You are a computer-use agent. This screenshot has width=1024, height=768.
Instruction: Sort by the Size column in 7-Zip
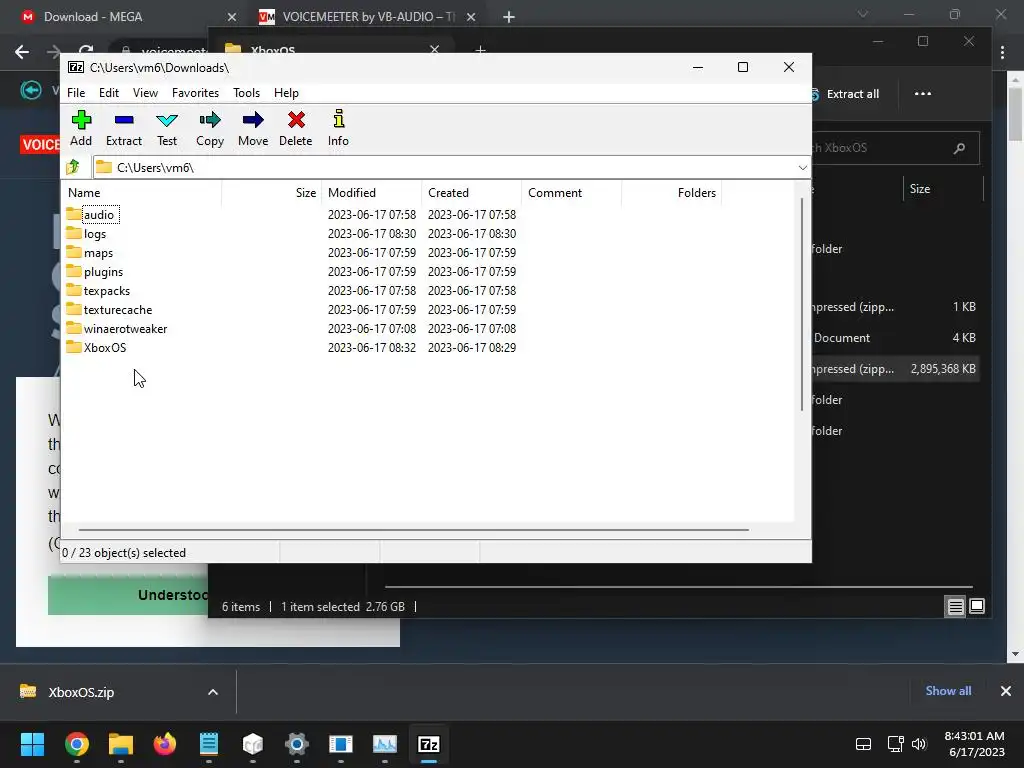point(272,193)
